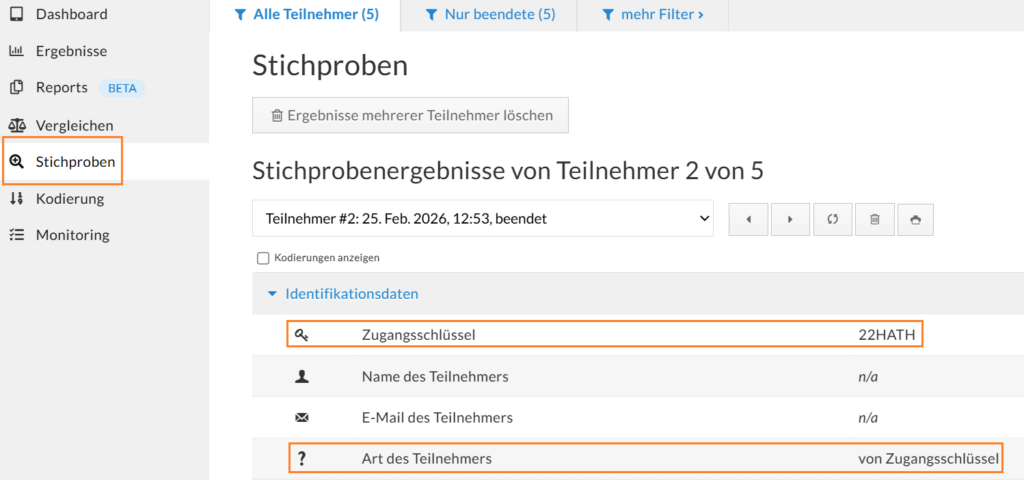Click the refresh results icon button

(832, 219)
